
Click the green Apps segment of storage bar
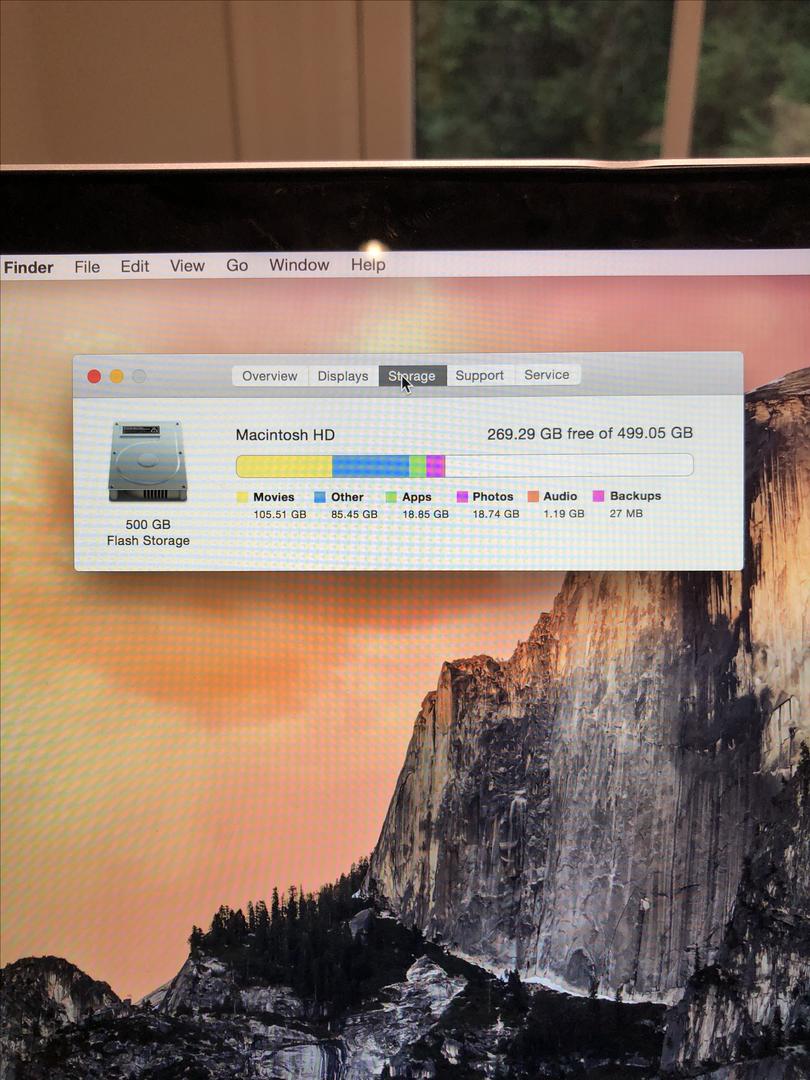click(x=417, y=466)
